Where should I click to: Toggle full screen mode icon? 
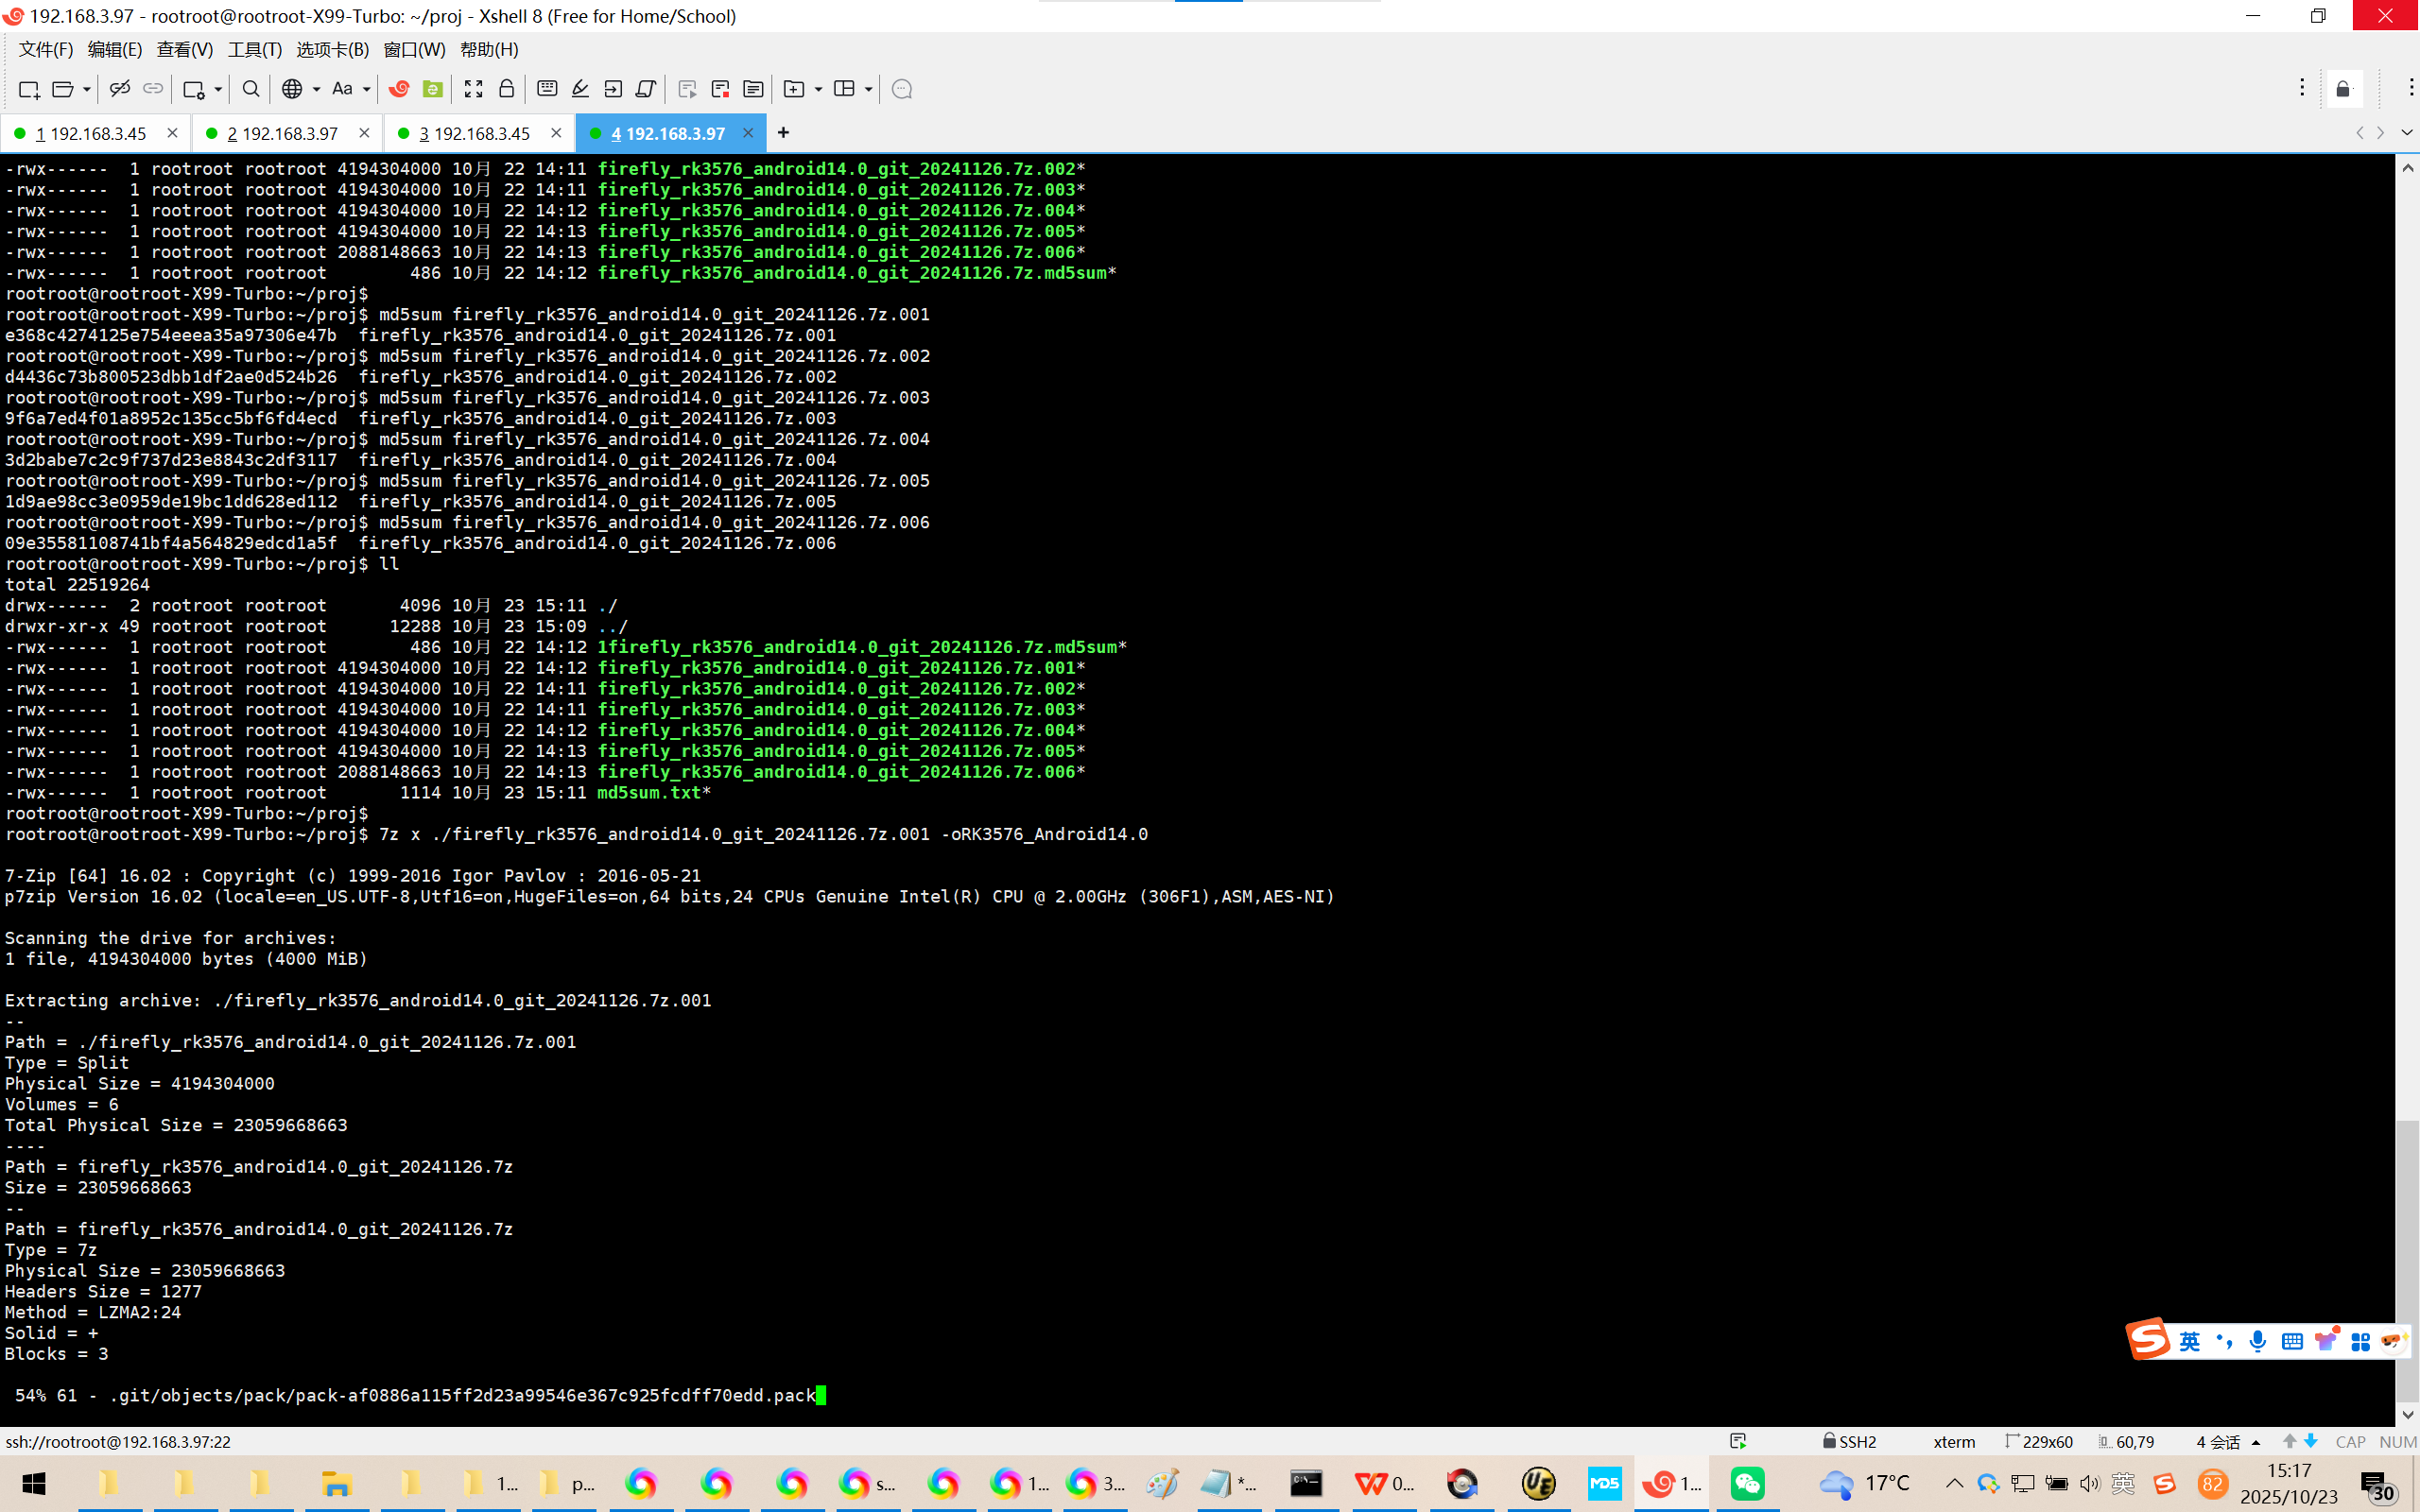pos(474,89)
